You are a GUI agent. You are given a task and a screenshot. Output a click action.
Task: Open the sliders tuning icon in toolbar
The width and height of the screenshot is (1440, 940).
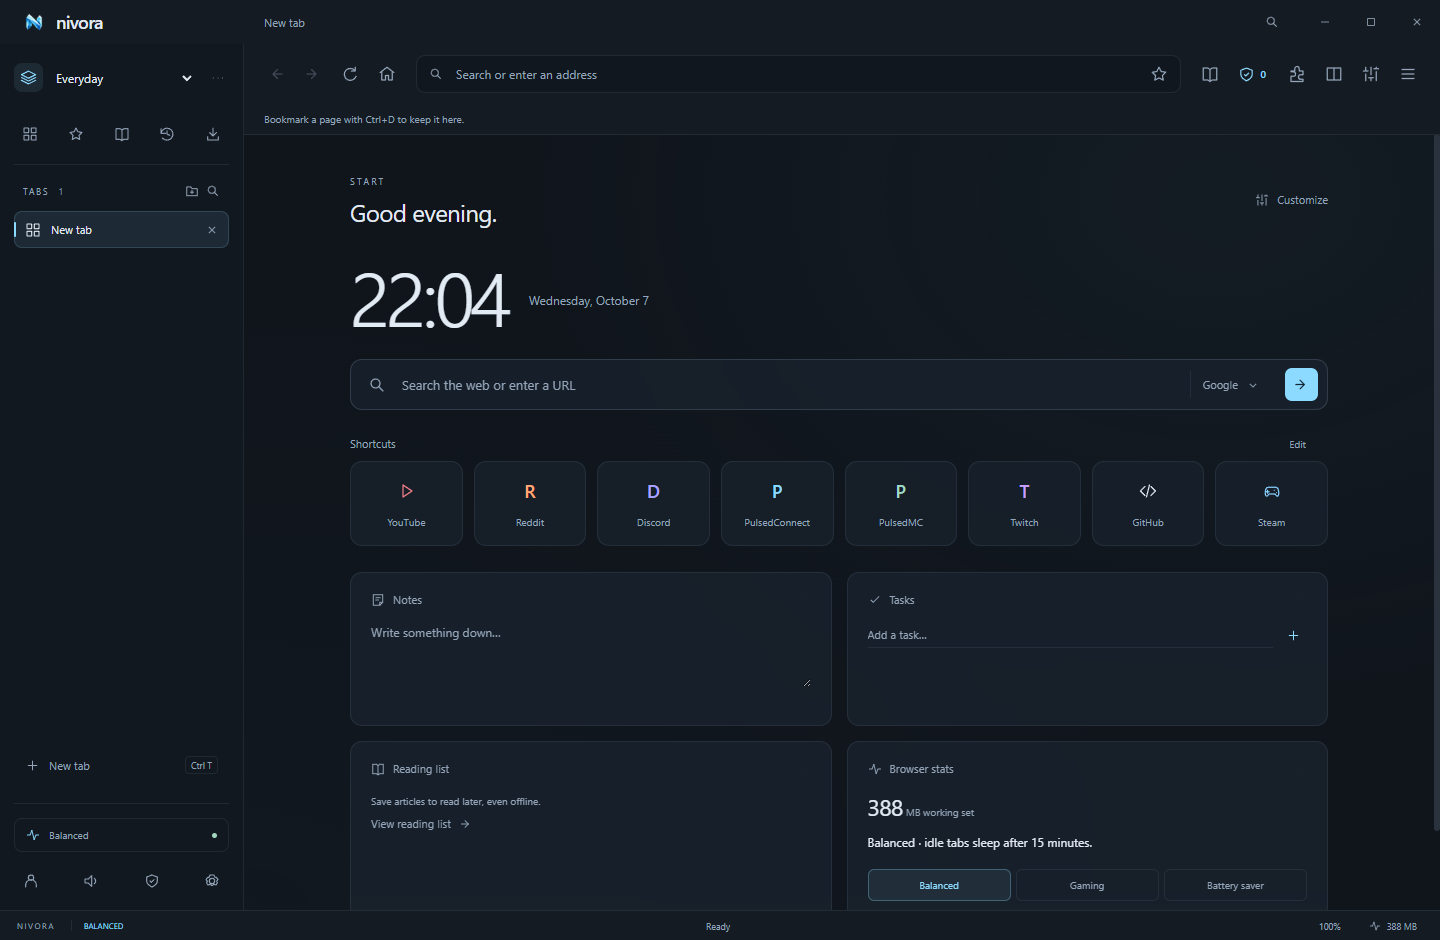tap(1371, 74)
